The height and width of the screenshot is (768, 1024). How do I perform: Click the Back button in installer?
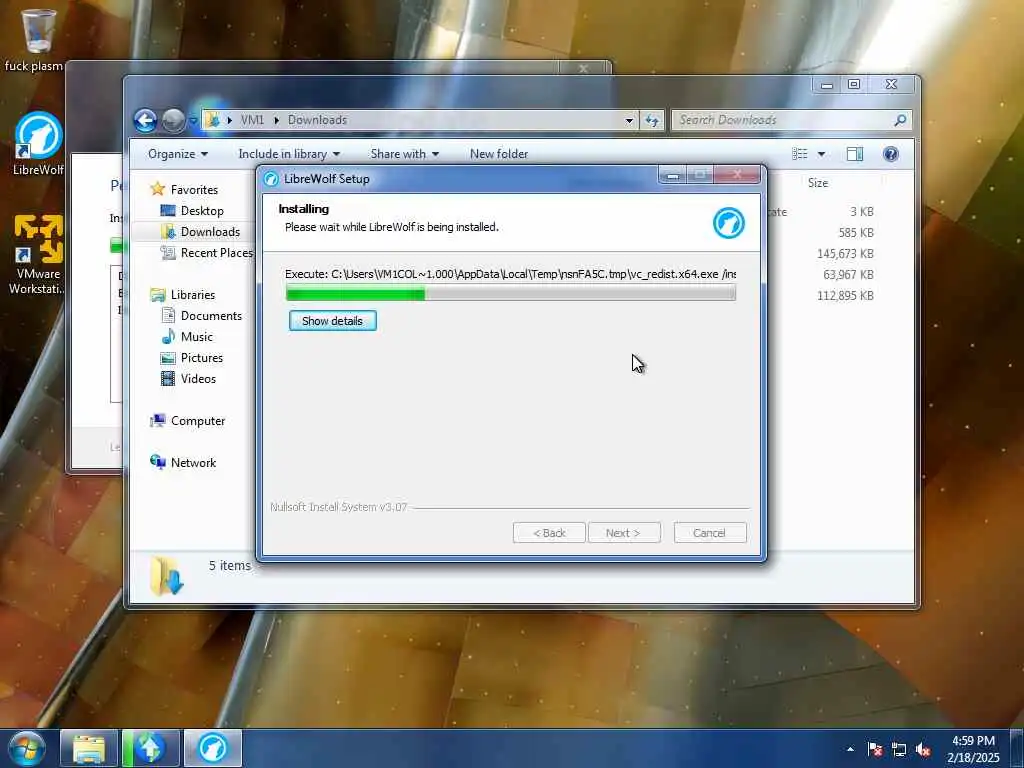tap(549, 533)
